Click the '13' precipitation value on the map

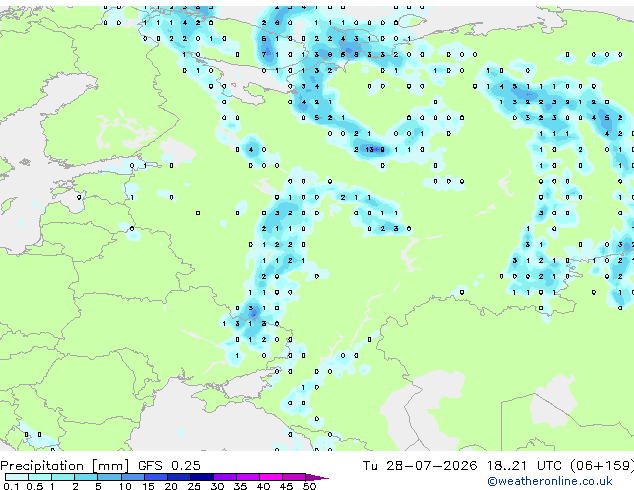click(369, 150)
